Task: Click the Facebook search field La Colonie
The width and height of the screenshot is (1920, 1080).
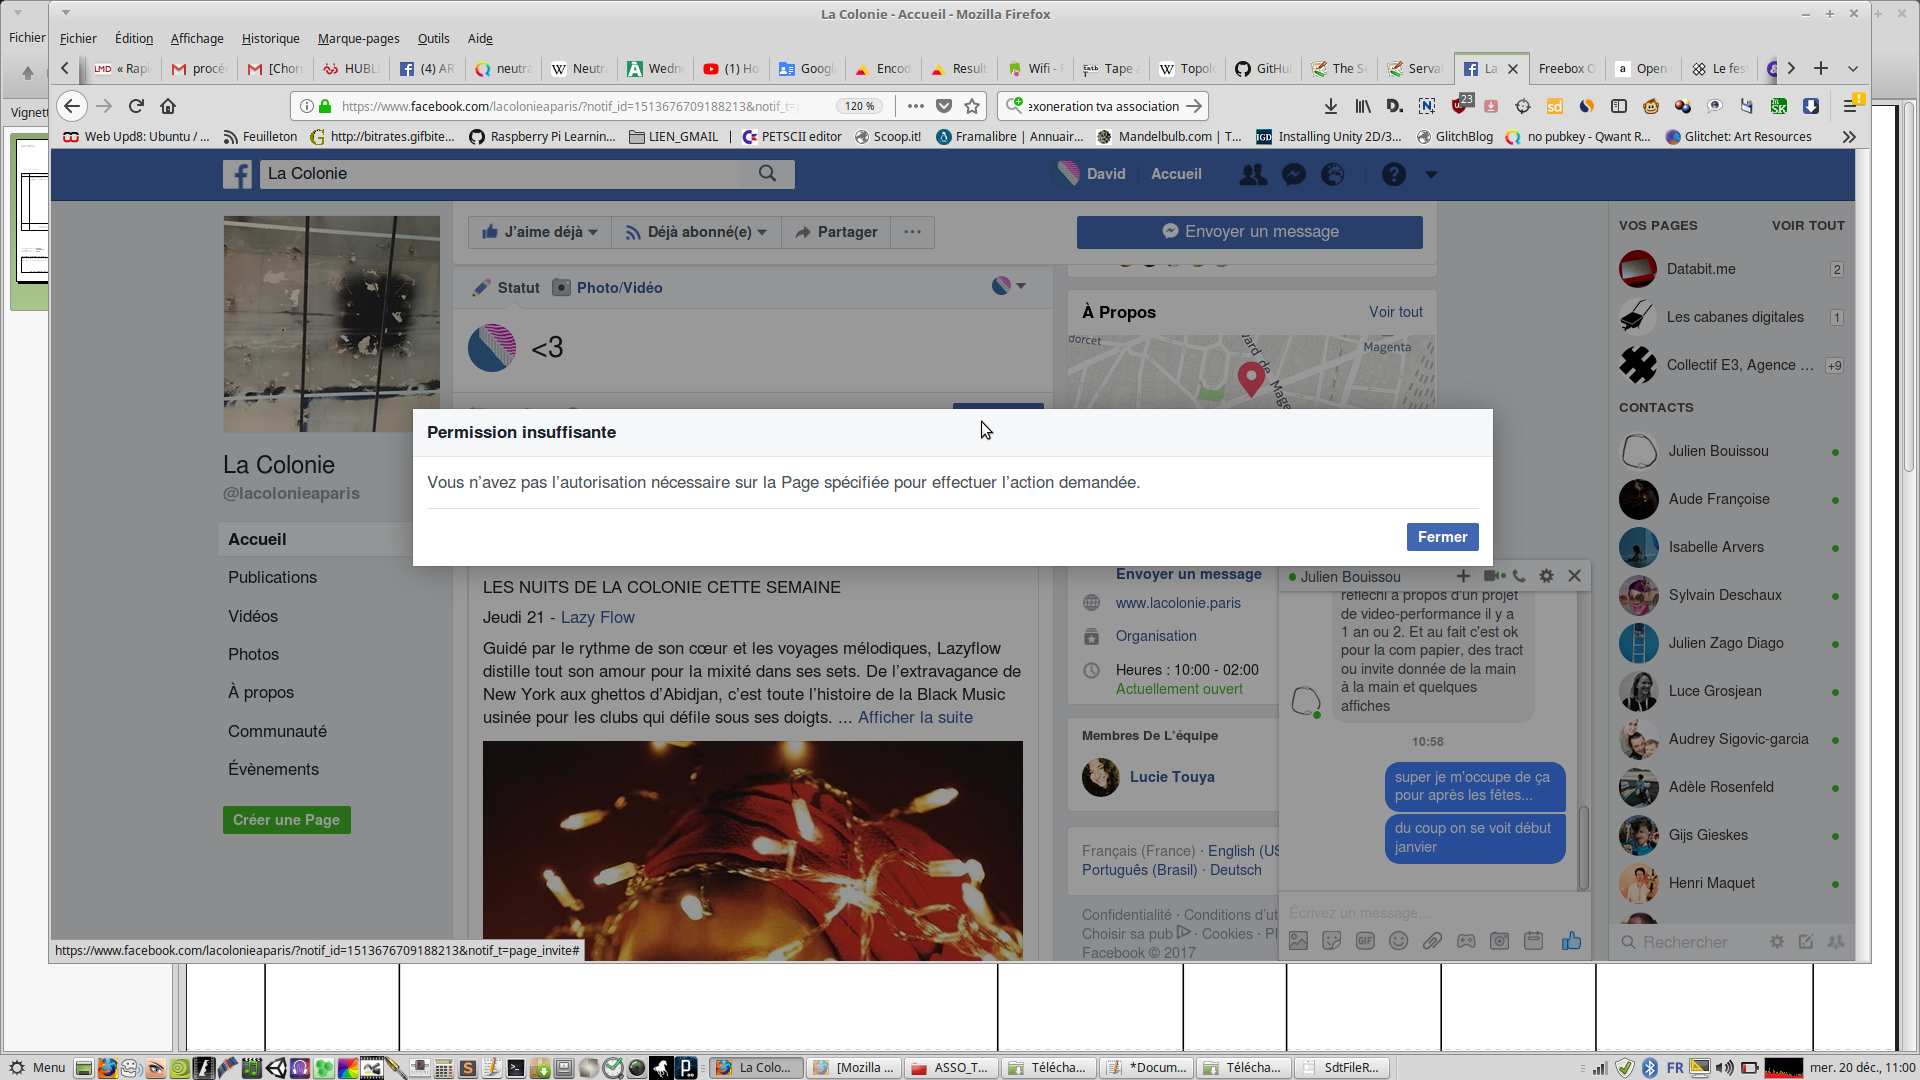Action: point(500,174)
